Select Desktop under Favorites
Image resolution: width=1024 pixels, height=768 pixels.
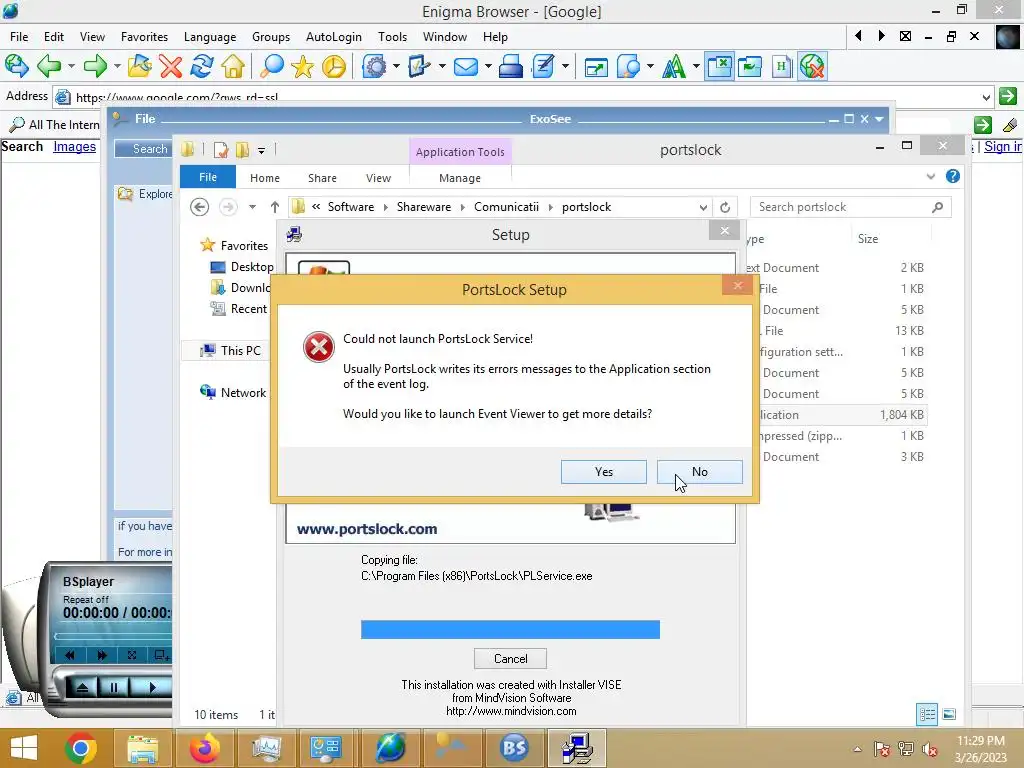click(242, 266)
